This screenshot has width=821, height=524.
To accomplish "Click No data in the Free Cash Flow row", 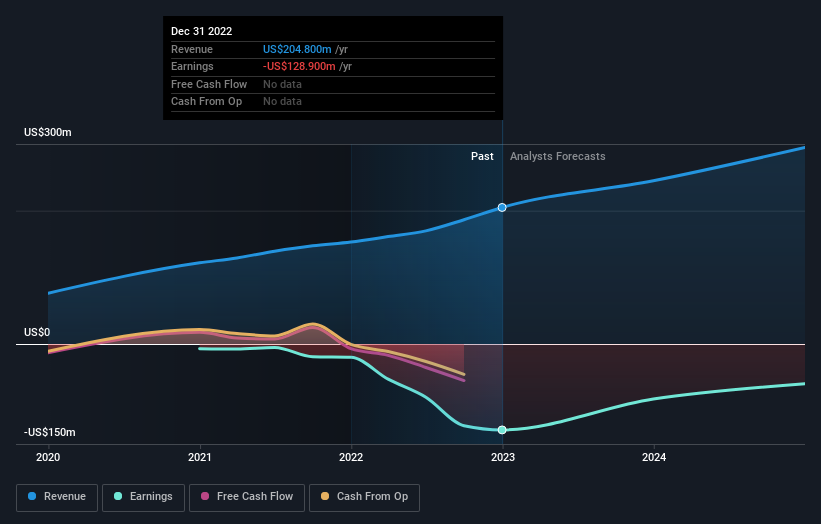I will tap(282, 84).
